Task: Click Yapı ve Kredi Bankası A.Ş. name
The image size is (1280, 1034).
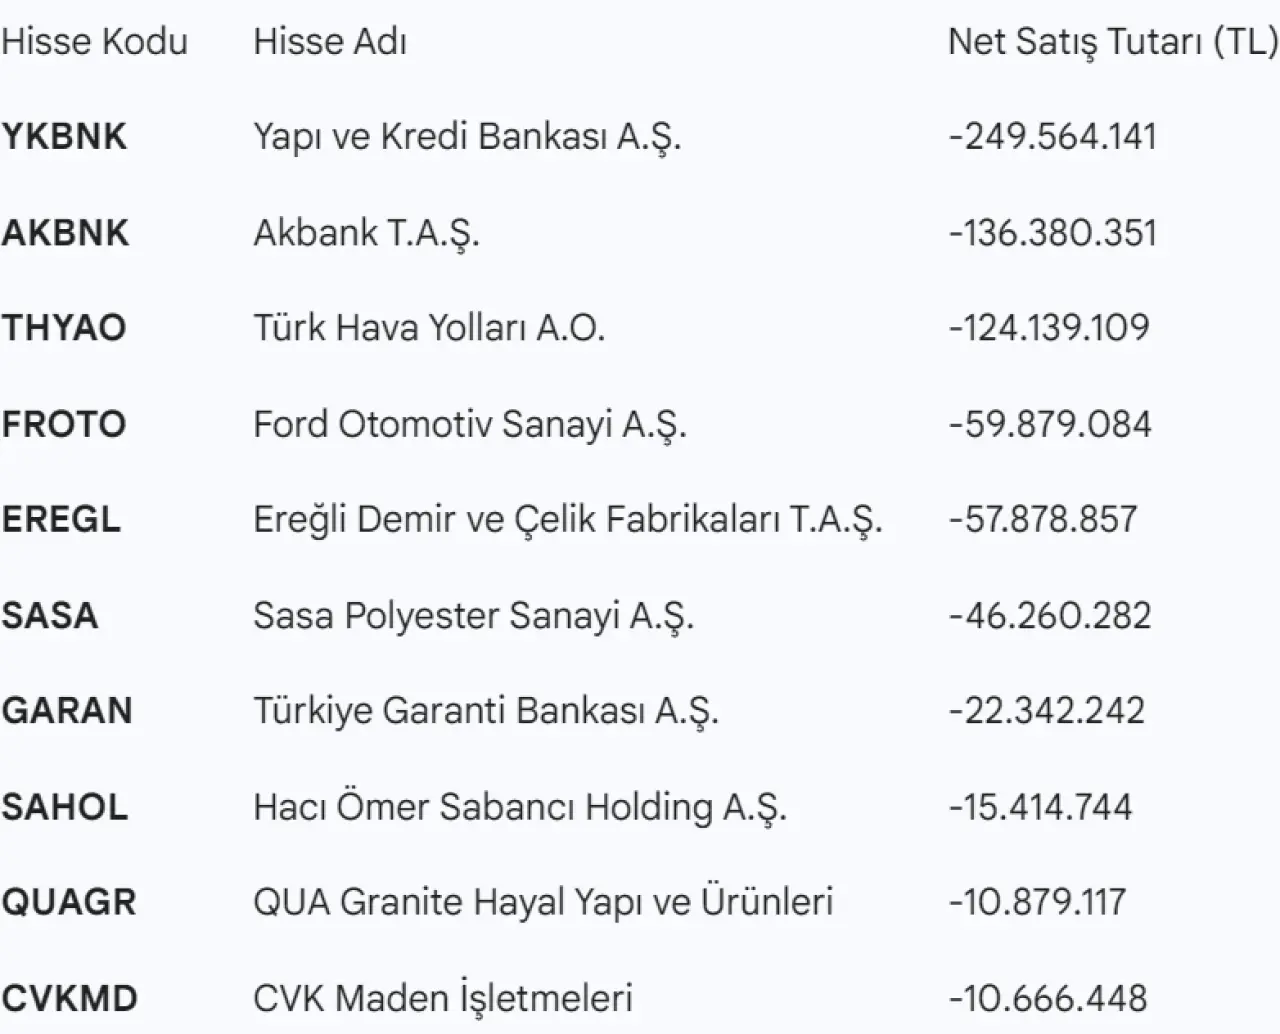Action: click(467, 137)
